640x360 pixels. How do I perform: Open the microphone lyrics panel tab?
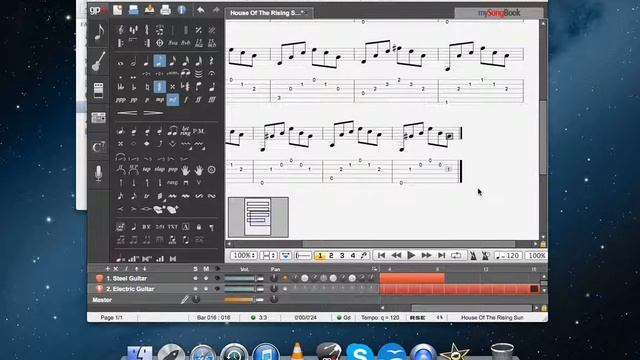[98, 173]
